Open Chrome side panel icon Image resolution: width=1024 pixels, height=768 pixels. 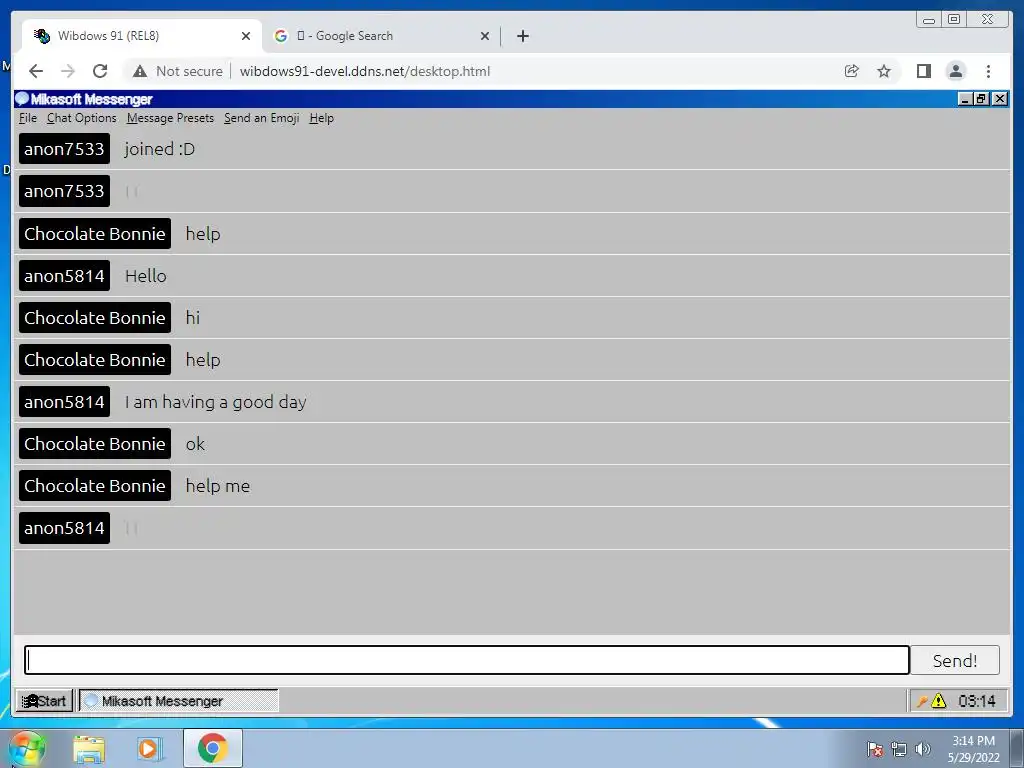tap(923, 71)
